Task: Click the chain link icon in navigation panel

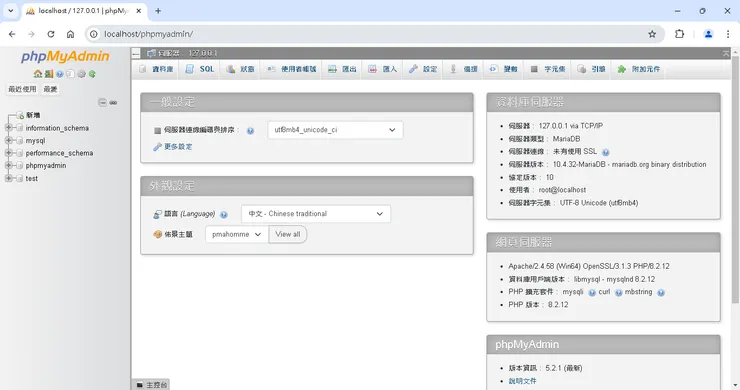Action: tap(113, 102)
